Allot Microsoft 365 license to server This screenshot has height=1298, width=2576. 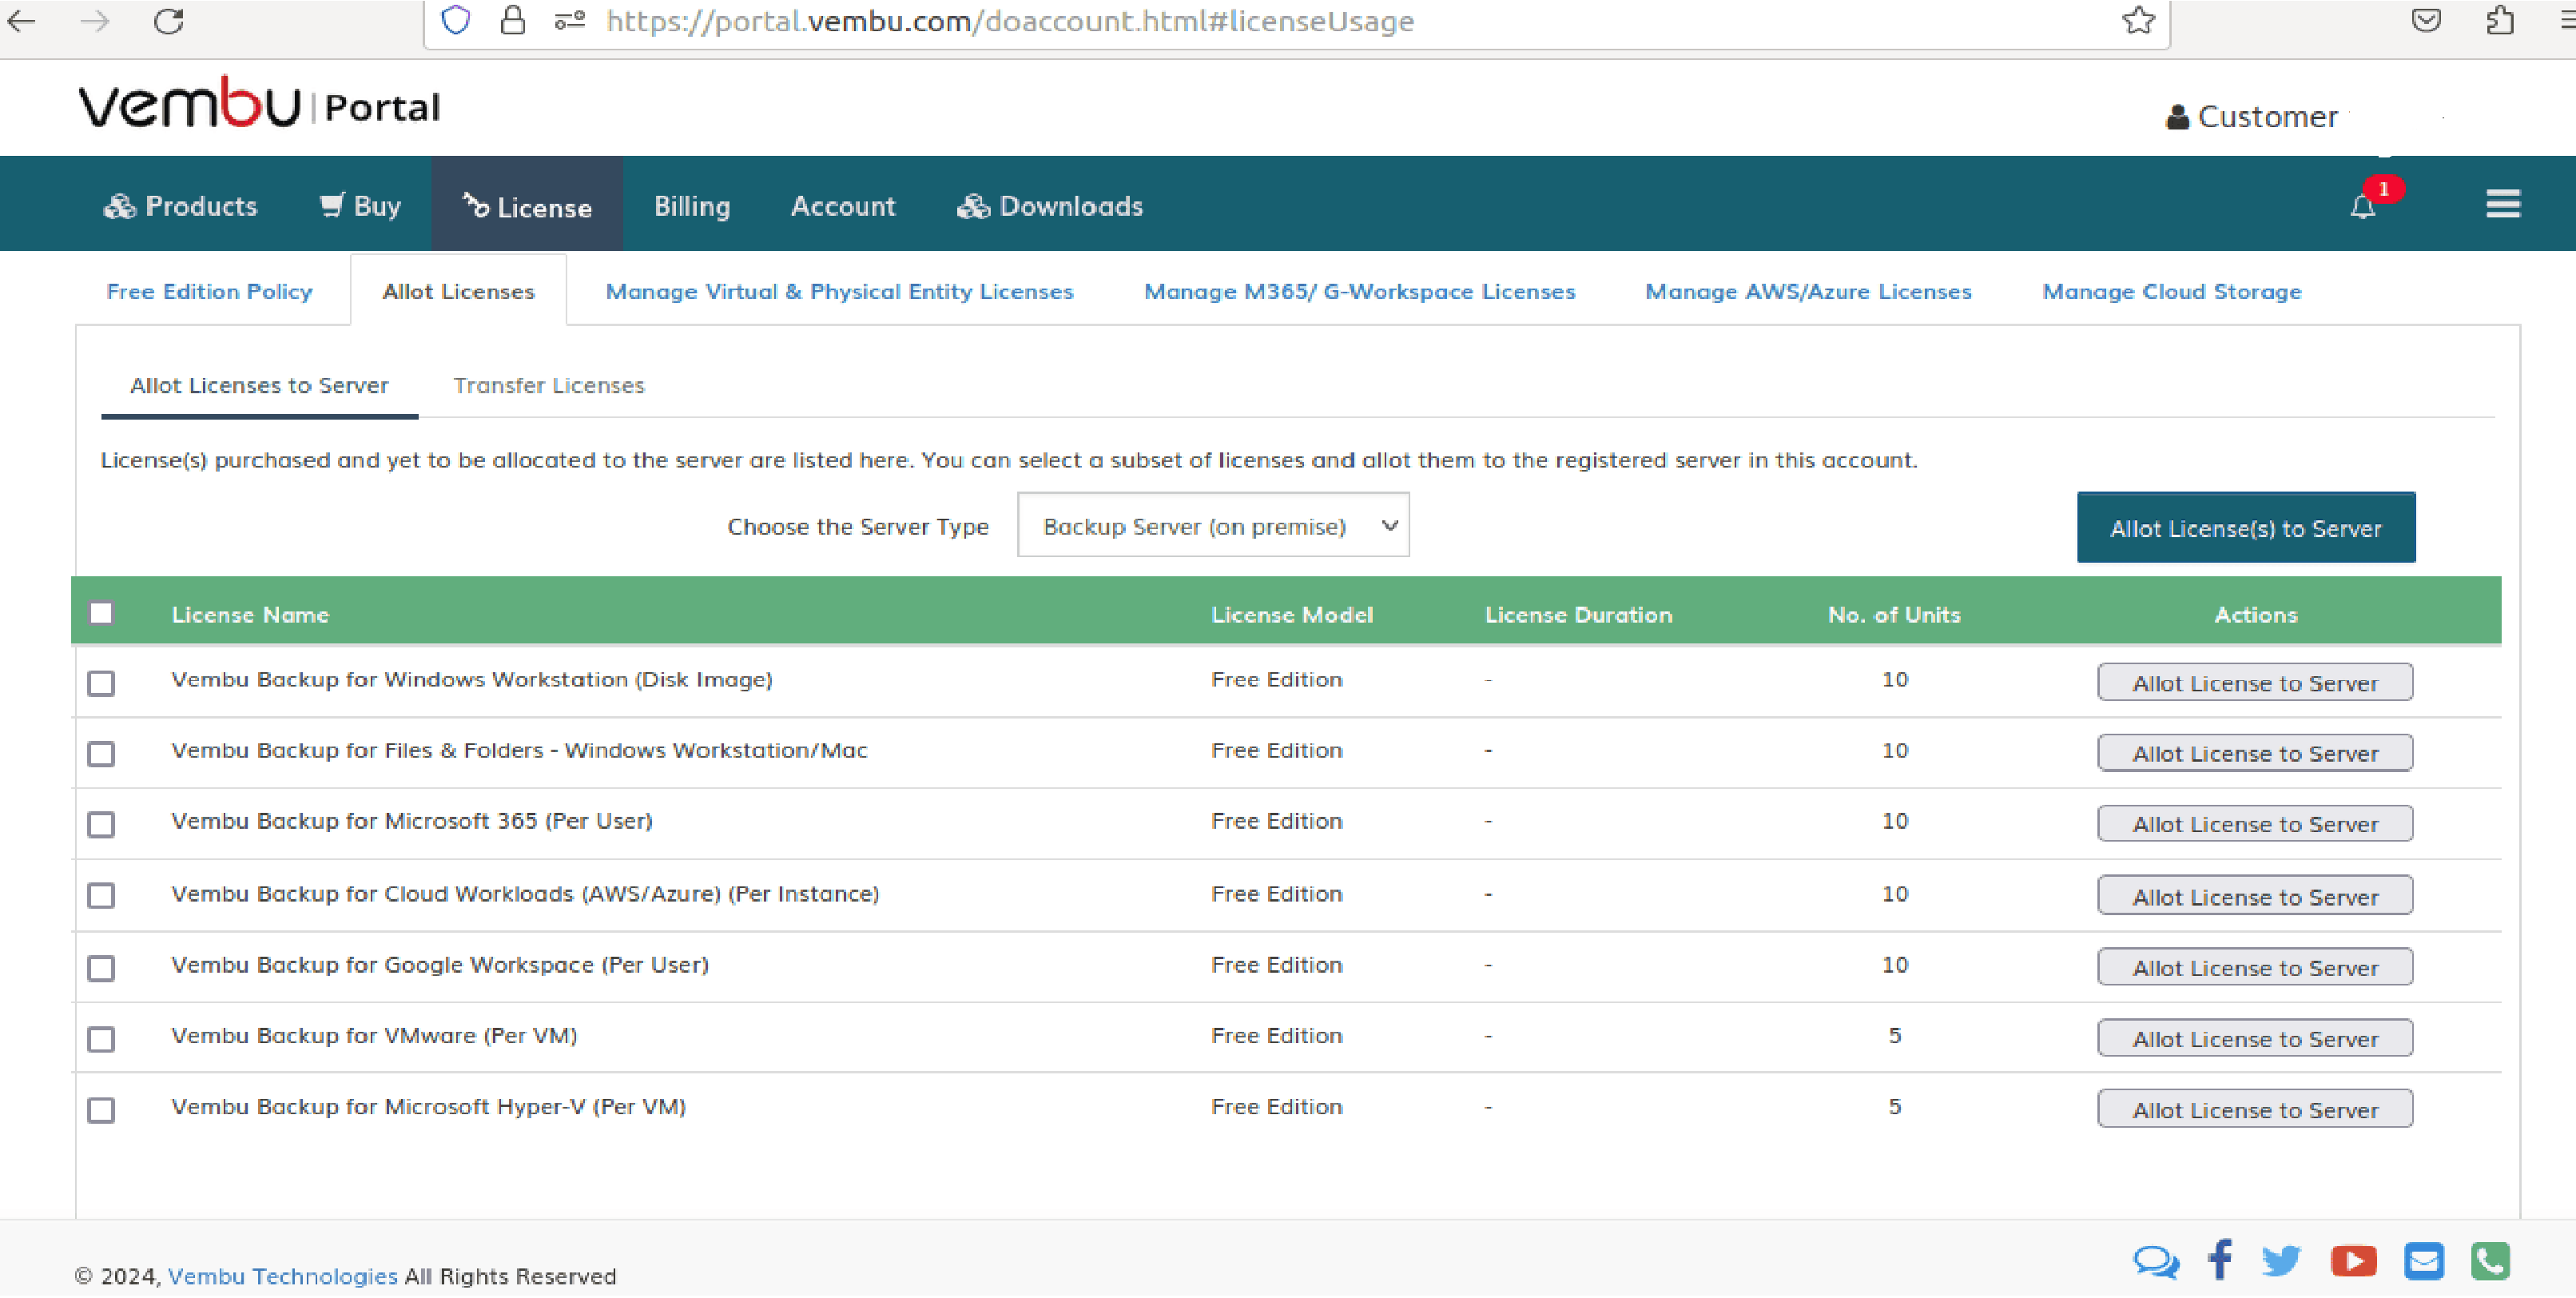pyautogui.click(x=2255, y=824)
